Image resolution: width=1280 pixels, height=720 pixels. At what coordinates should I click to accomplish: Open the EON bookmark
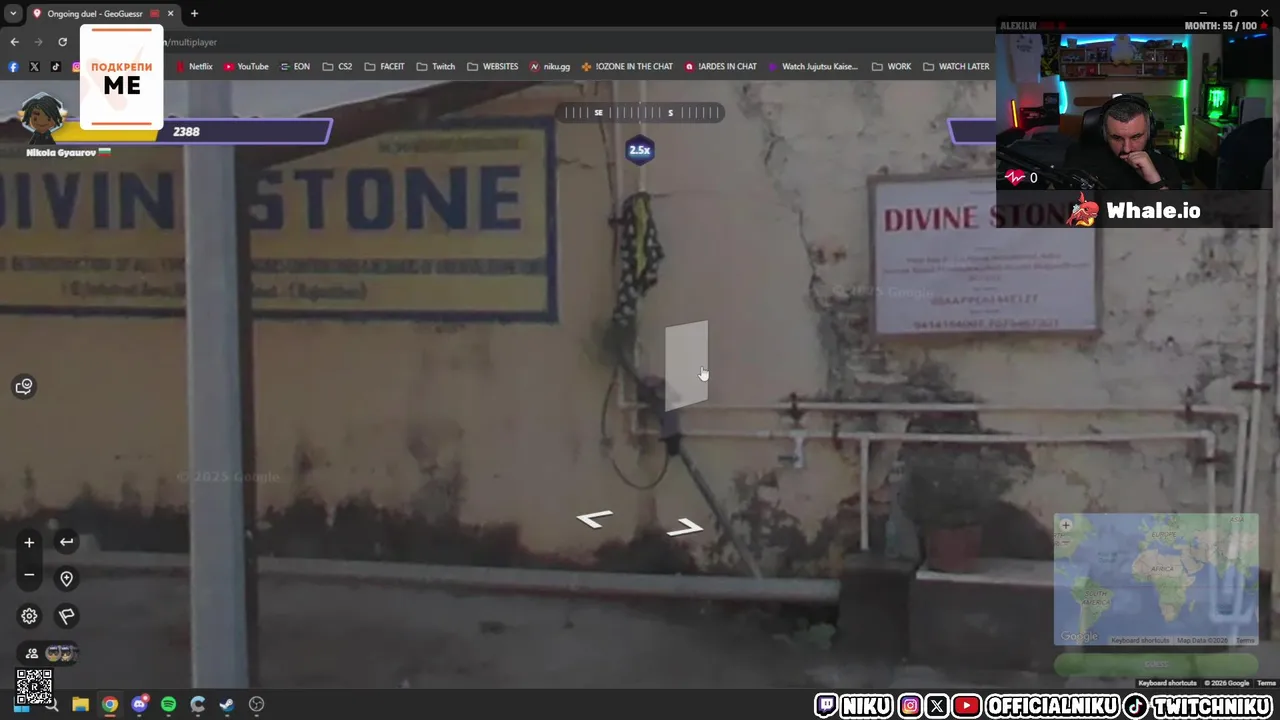(x=295, y=67)
